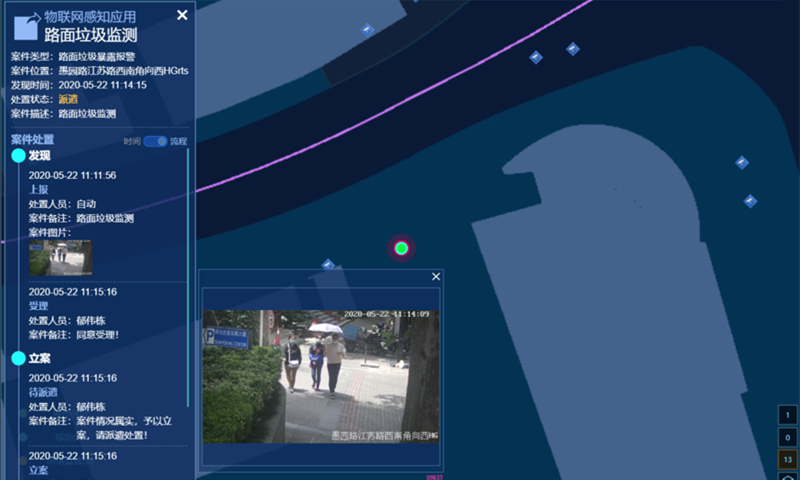Click the lowest diamond marker on the right
The image size is (800, 480).
click(750, 201)
